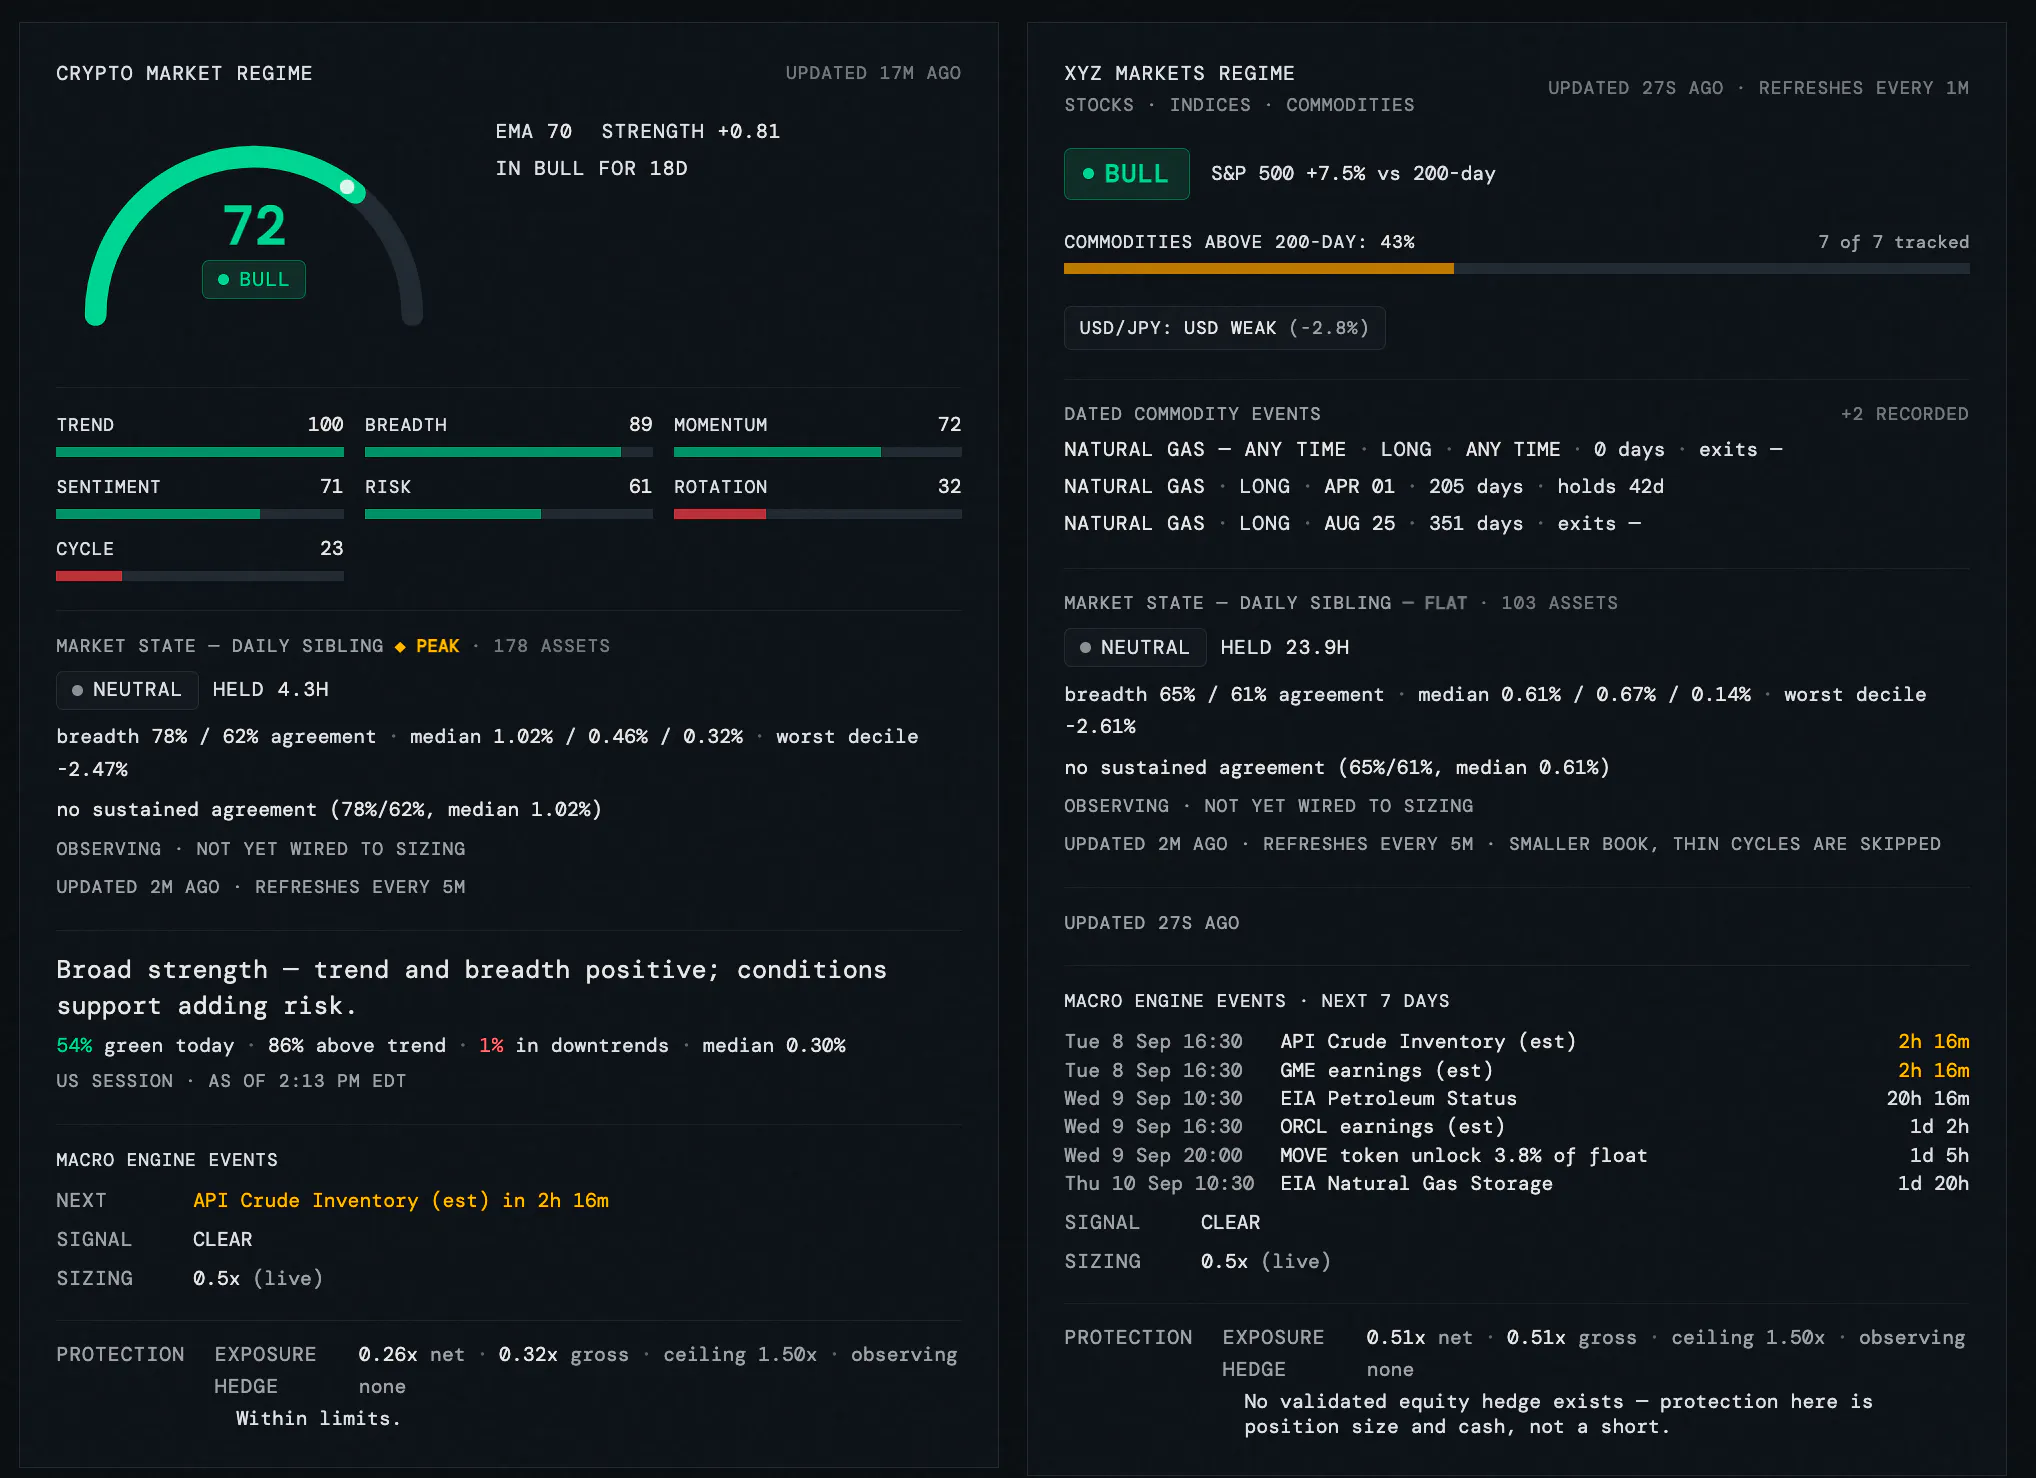Click the 103 ASSETS label
The height and width of the screenshot is (1478, 2036).
(x=1559, y=603)
